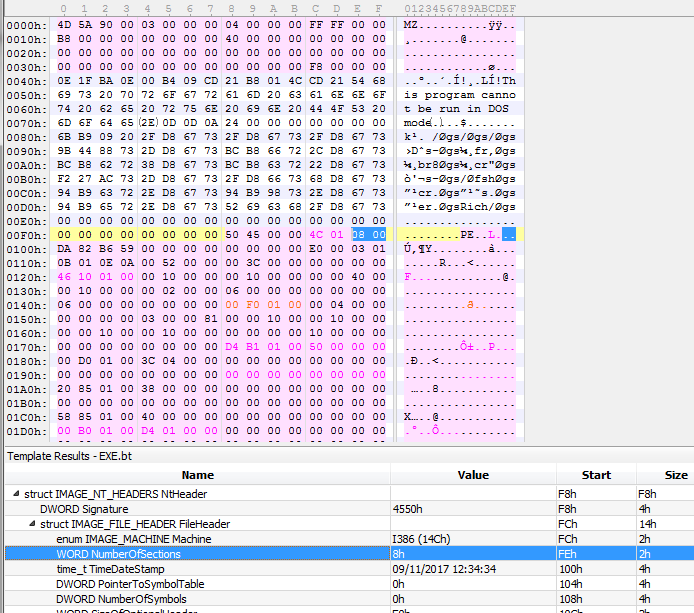Screen dimensions: 694x613
Task: Select the DWORD NumberOfSymbols row
Action: [120, 599]
